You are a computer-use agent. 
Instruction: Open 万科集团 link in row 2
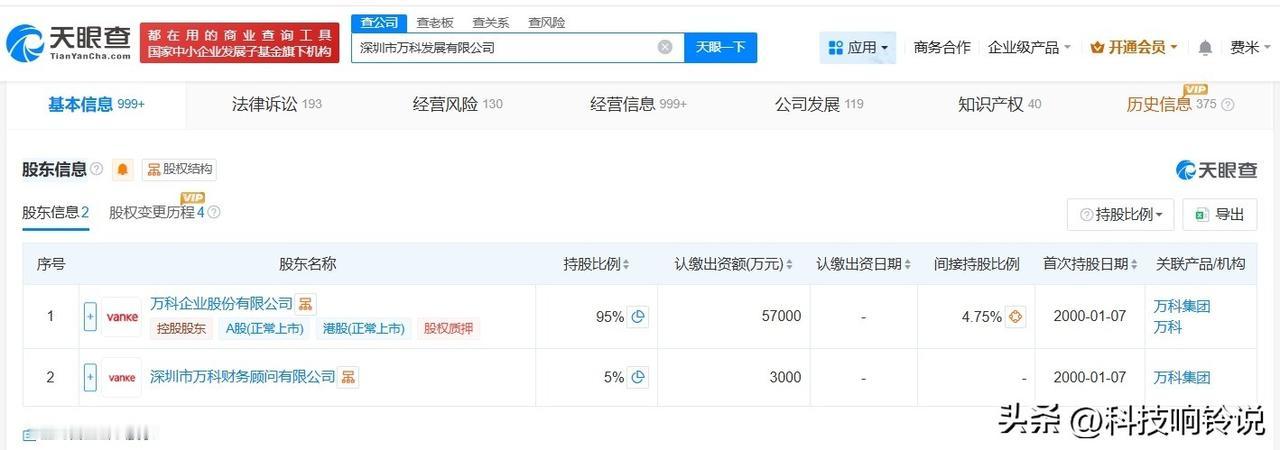[x=1181, y=377]
